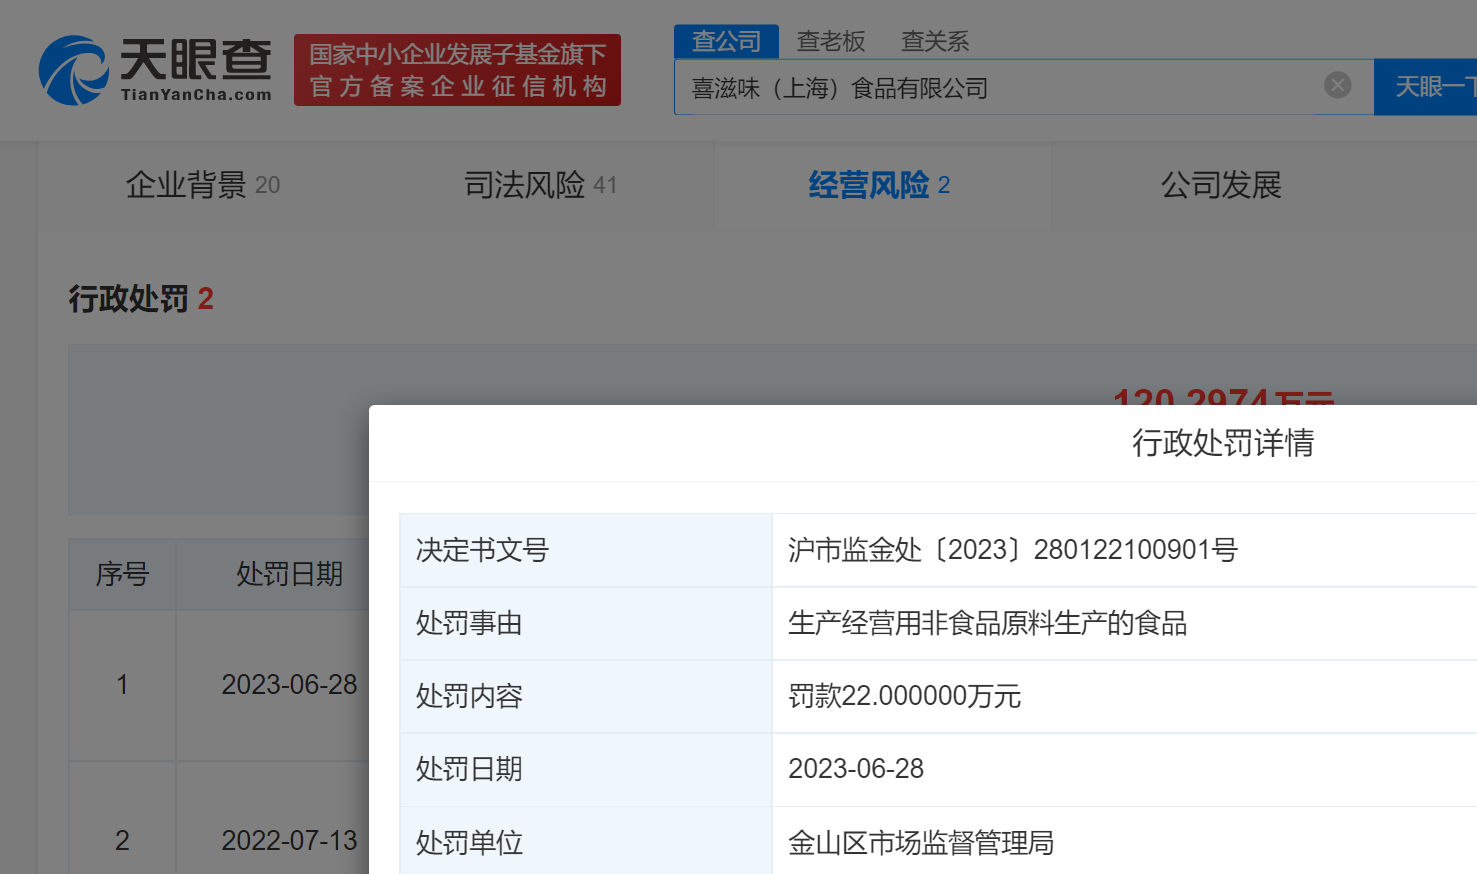Click the 行政处罚详情 dialog title

1222,443
